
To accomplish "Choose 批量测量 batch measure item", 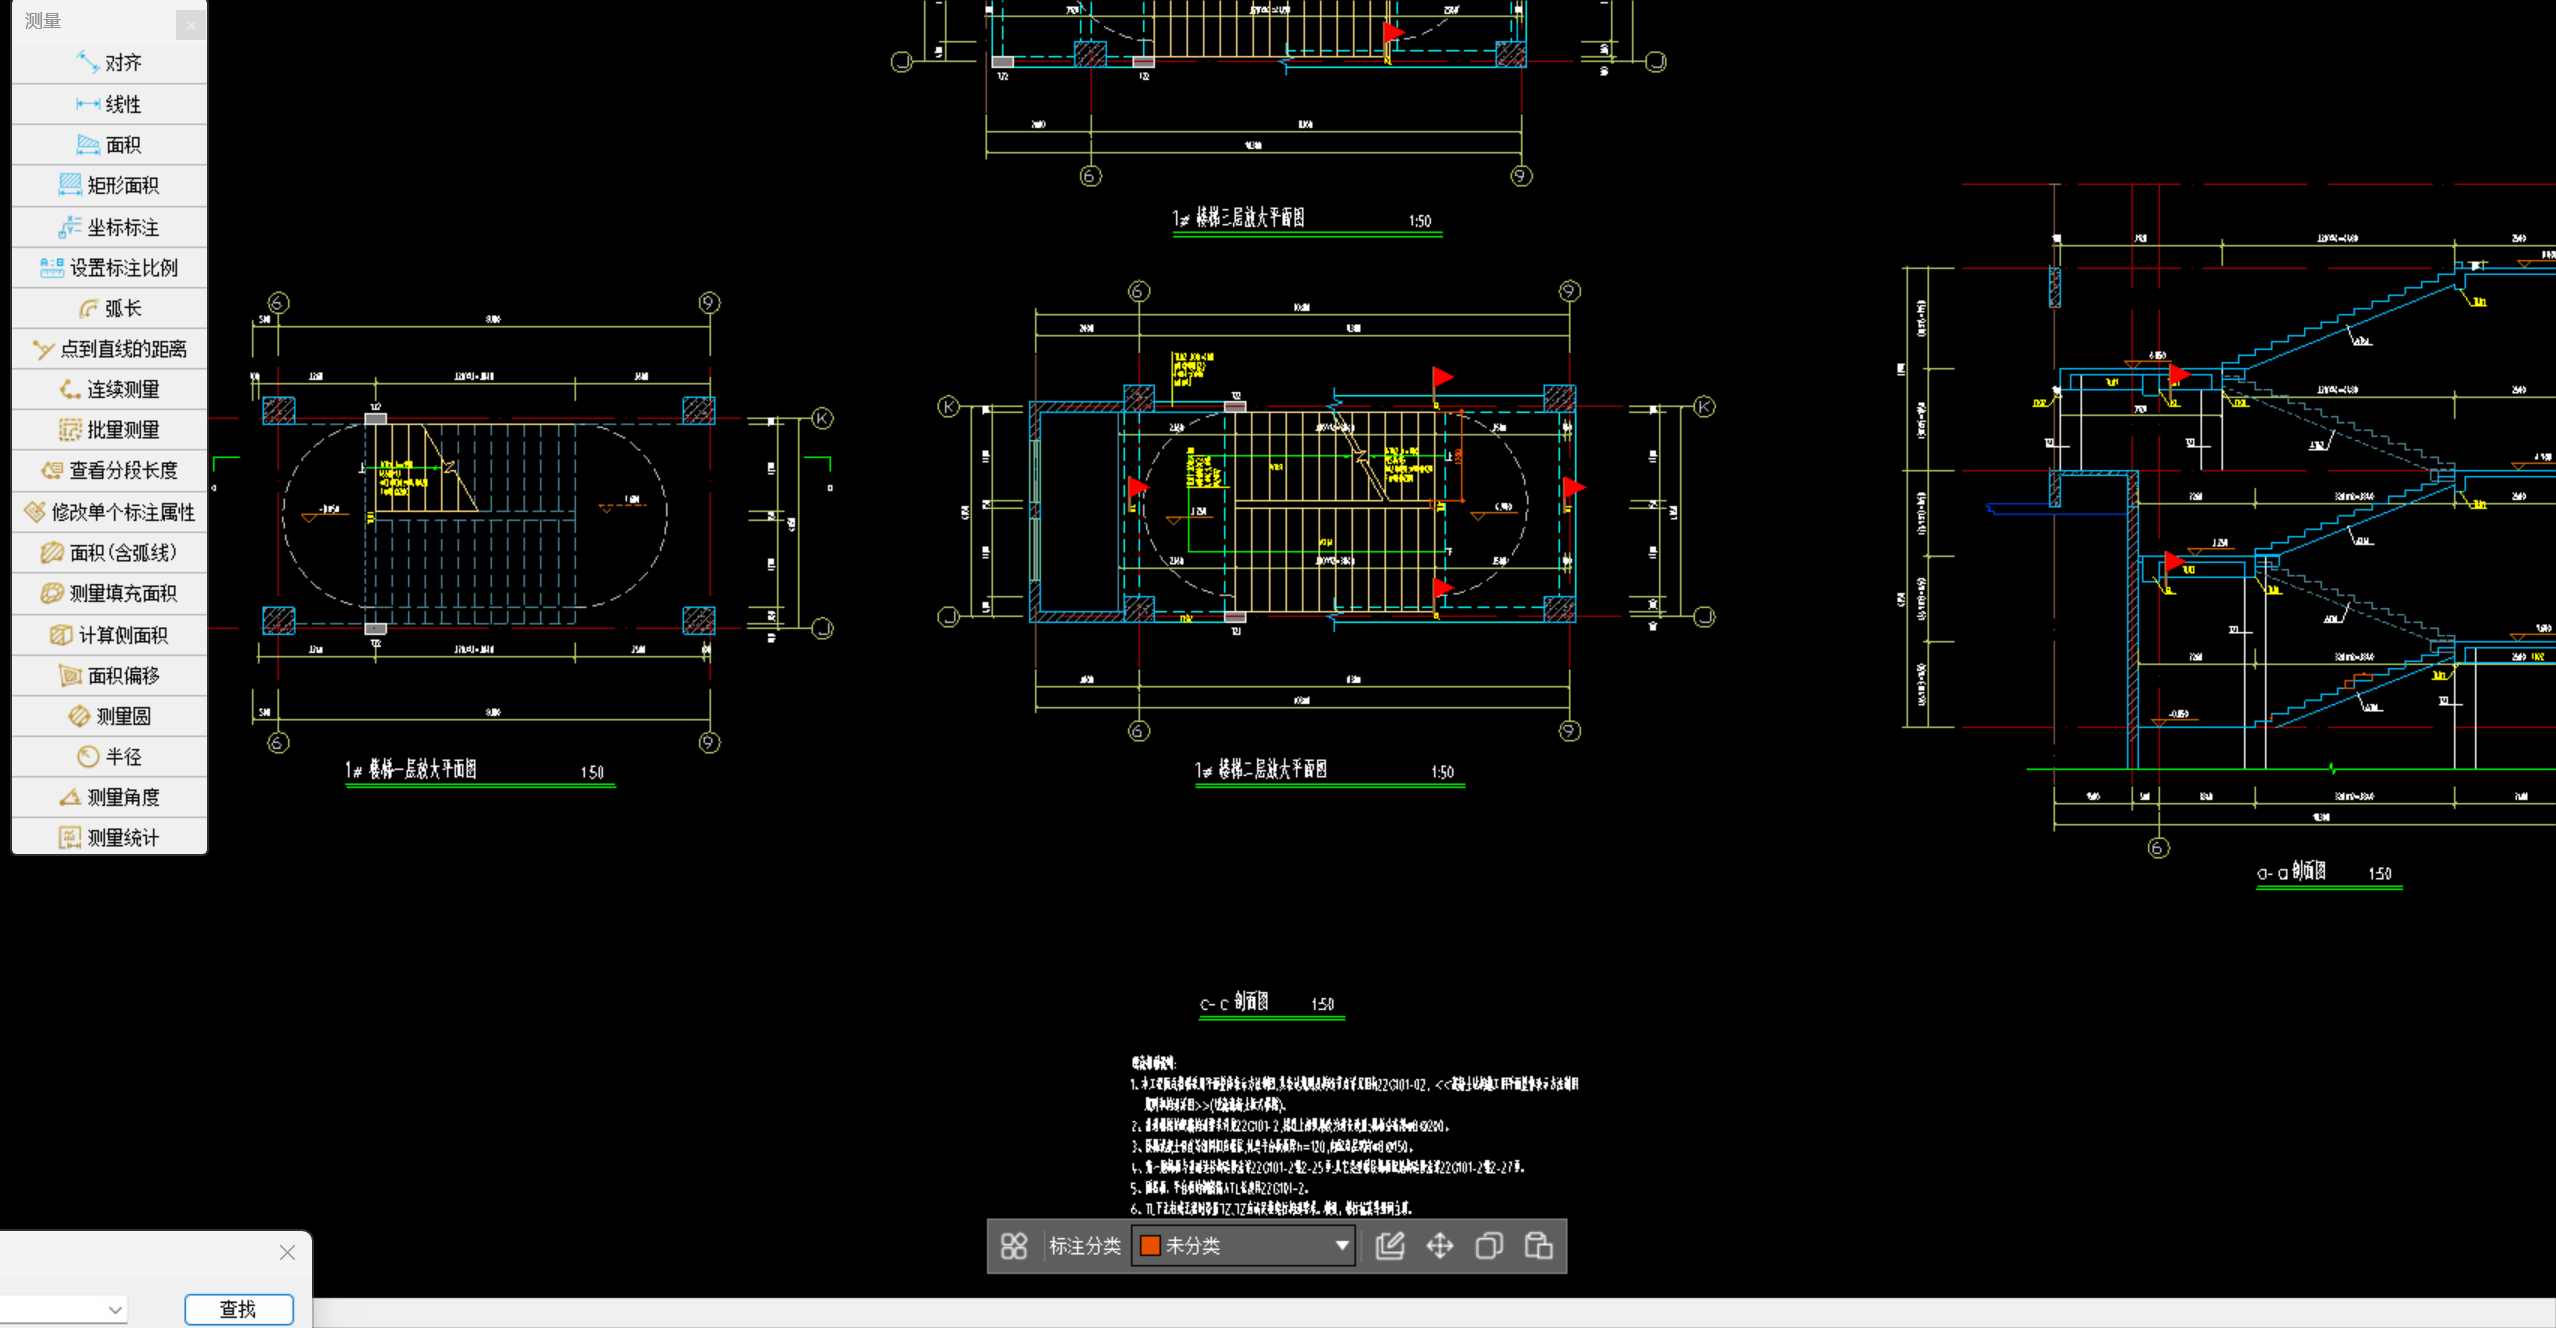I will click(x=110, y=430).
